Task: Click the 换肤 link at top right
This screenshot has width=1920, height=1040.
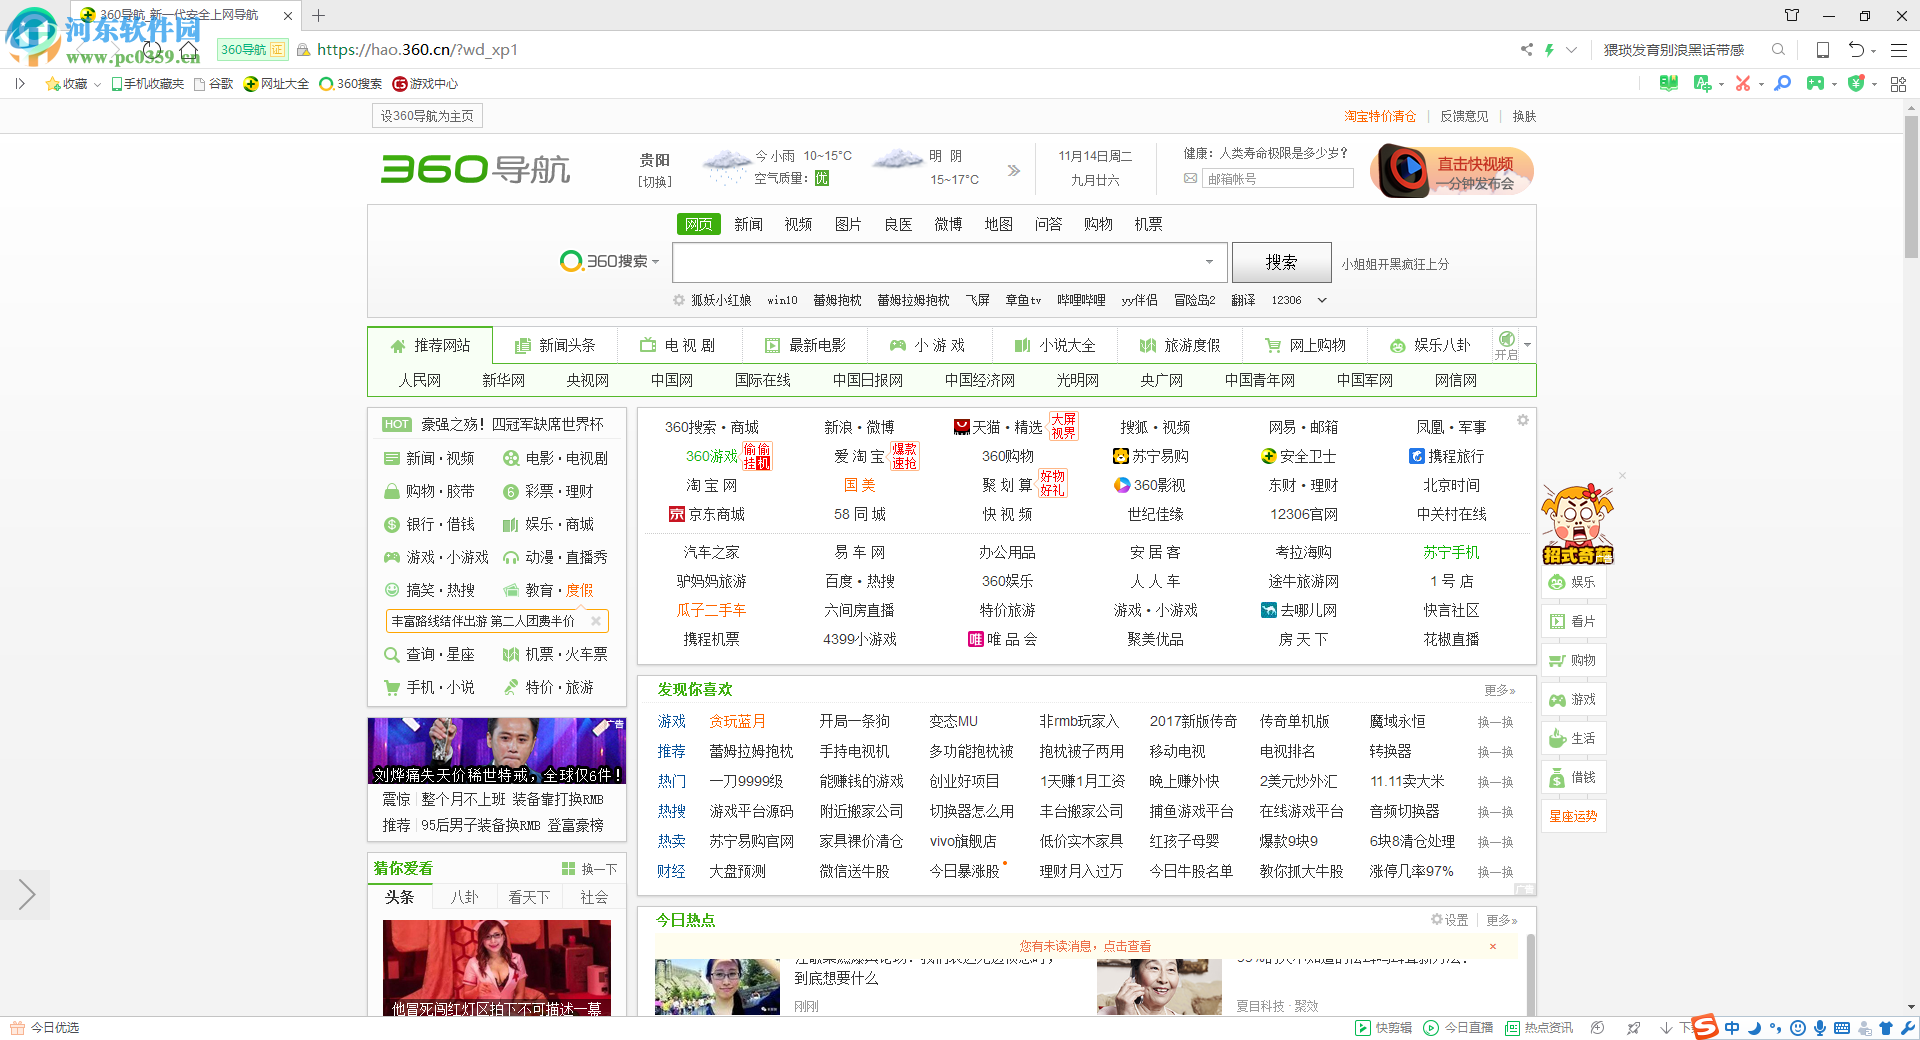Action: [1524, 116]
